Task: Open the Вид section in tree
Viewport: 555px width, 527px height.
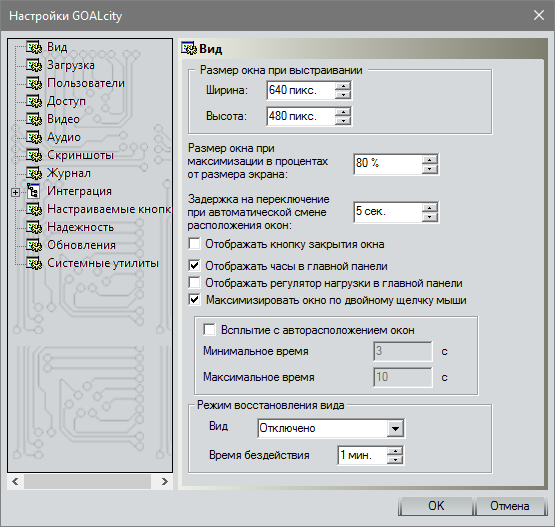Action: click(x=57, y=47)
